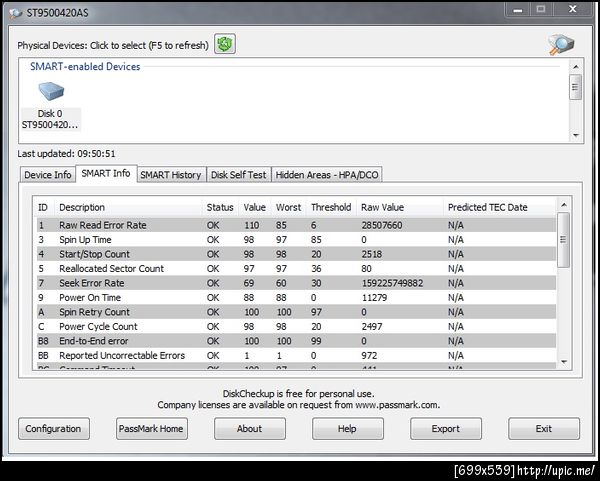Click the Status column header
600x481 pixels.
pos(220,207)
